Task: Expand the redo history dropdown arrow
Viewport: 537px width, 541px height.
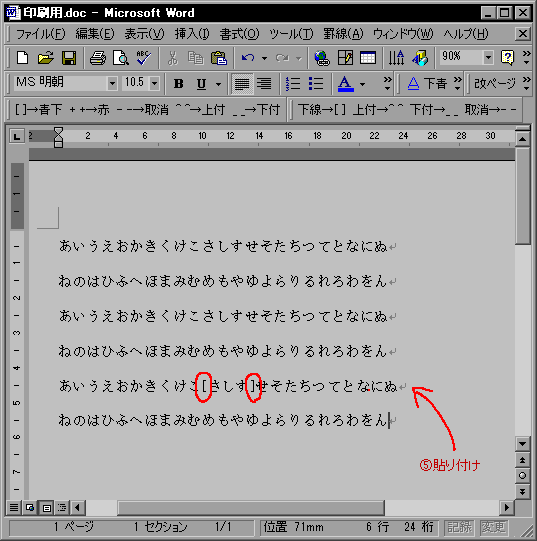Action: click(299, 58)
